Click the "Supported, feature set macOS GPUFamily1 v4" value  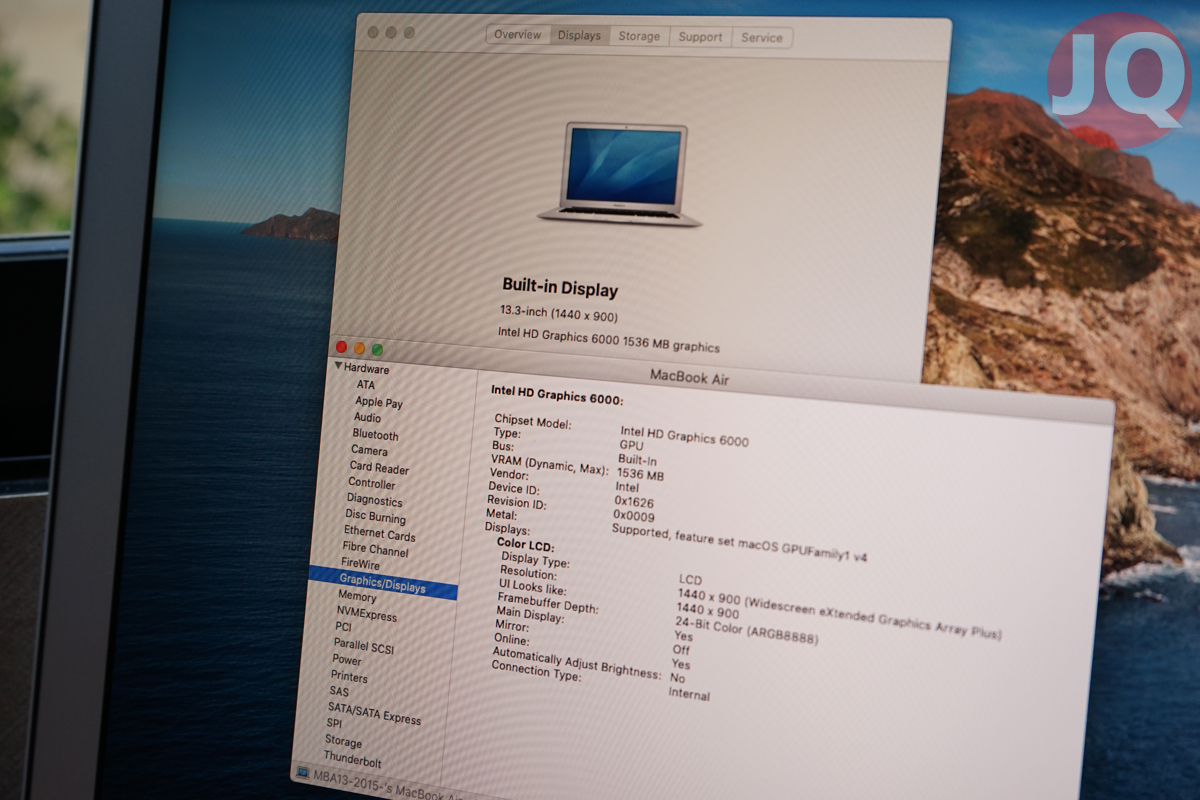pyautogui.click(x=739, y=542)
